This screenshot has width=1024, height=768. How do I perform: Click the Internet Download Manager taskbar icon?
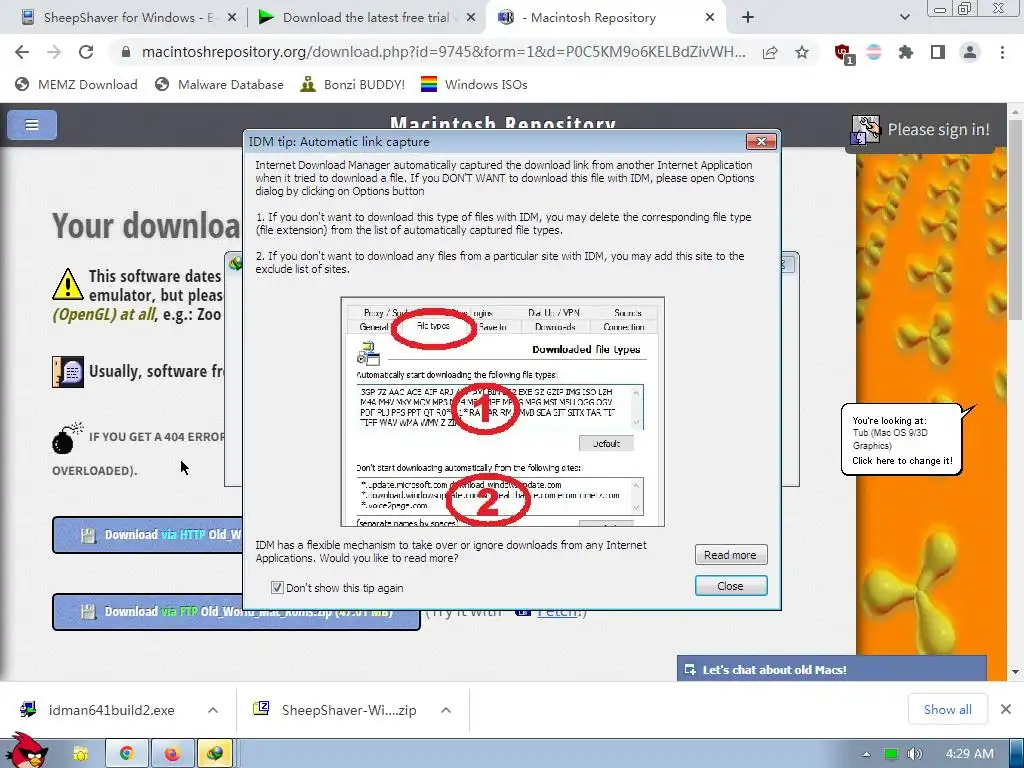click(x=215, y=754)
